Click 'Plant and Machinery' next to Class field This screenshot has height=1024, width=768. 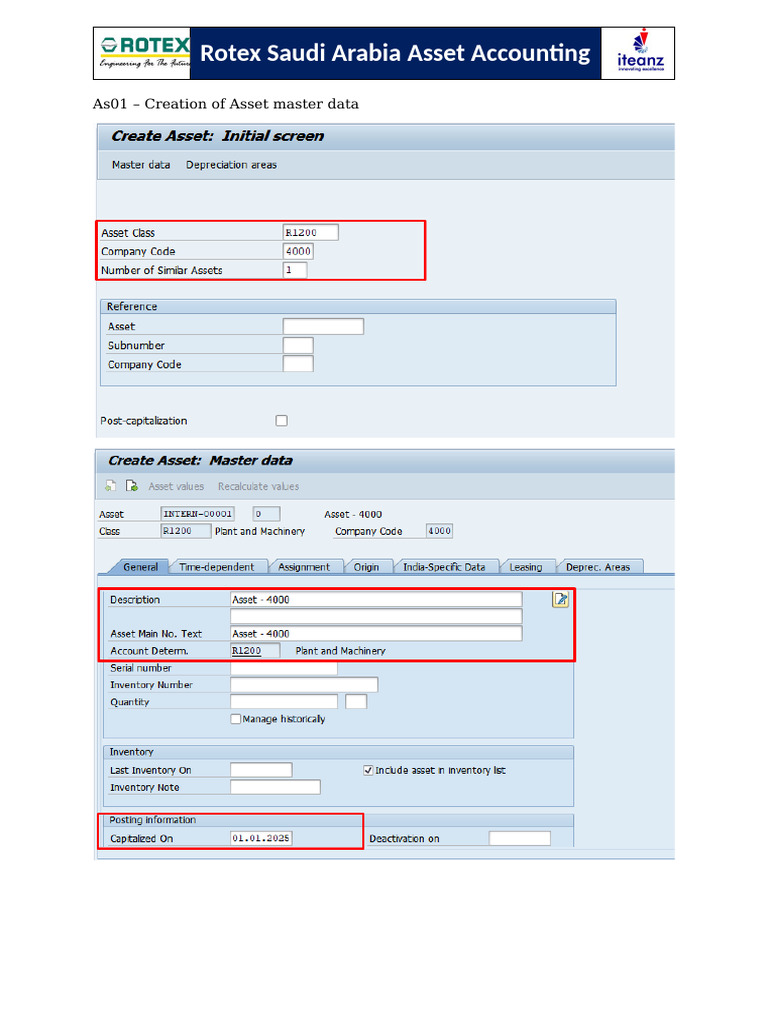coord(260,532)
